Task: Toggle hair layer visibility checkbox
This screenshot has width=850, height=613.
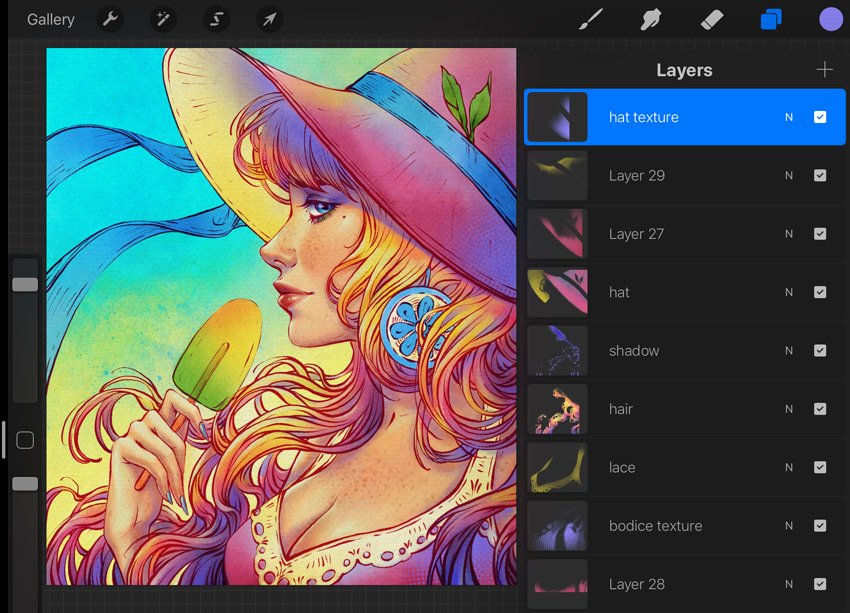Action: point(820,409)
